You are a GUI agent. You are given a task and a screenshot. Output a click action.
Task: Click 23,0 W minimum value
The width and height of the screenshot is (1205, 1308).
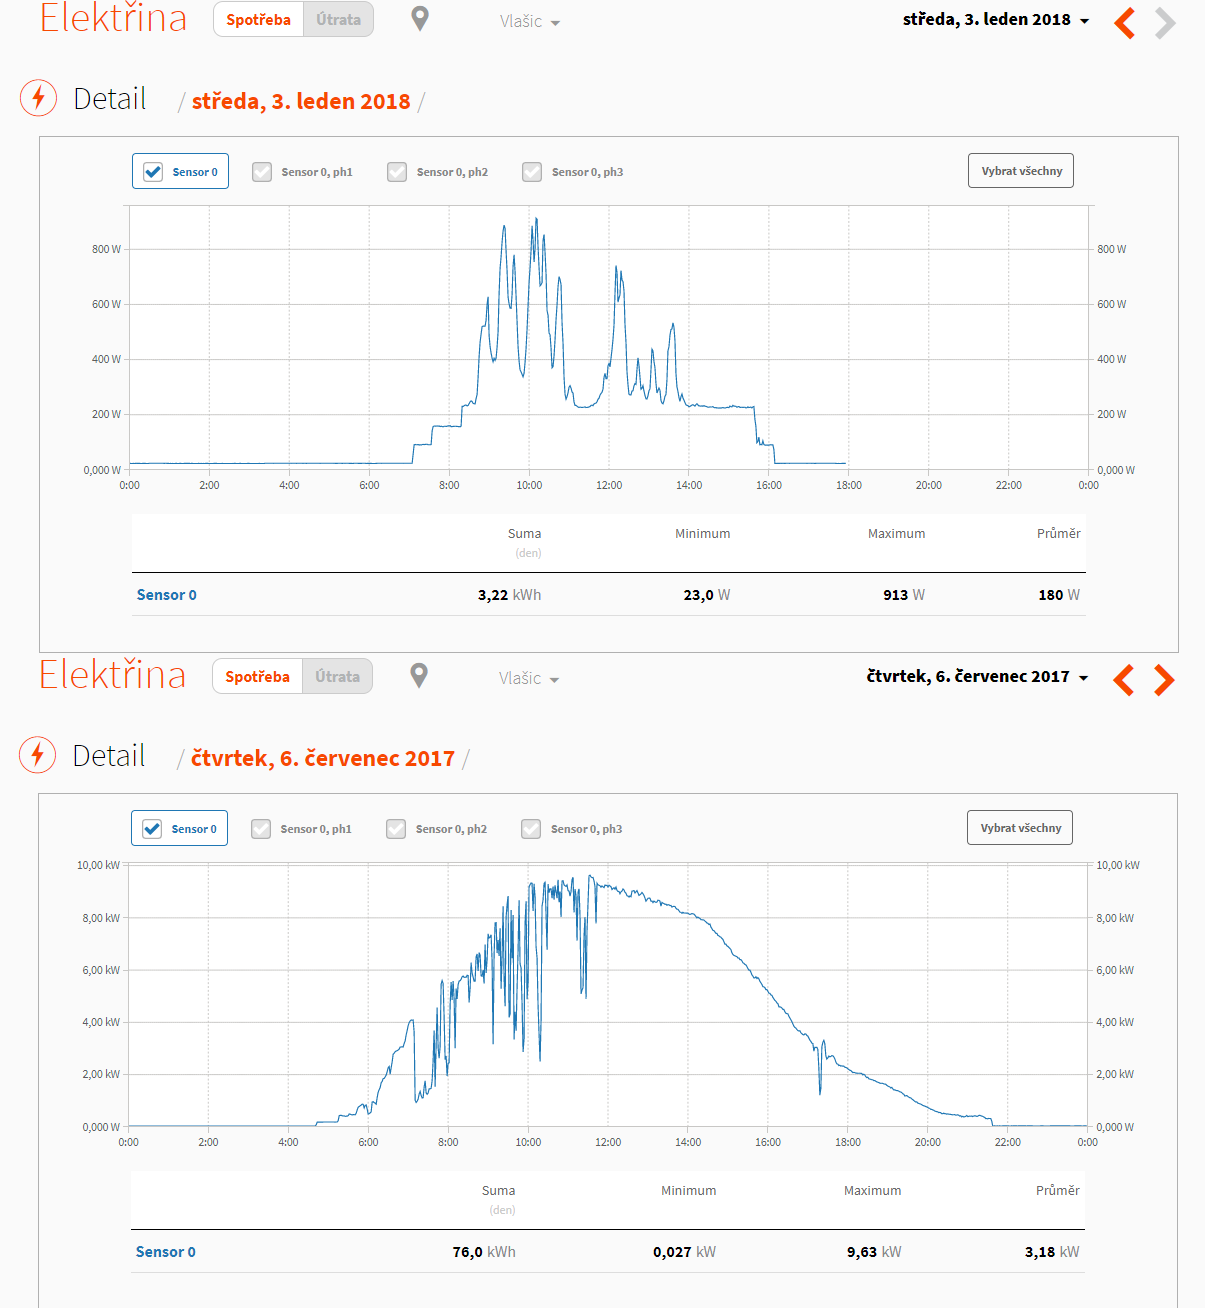(x=707, y=595)
